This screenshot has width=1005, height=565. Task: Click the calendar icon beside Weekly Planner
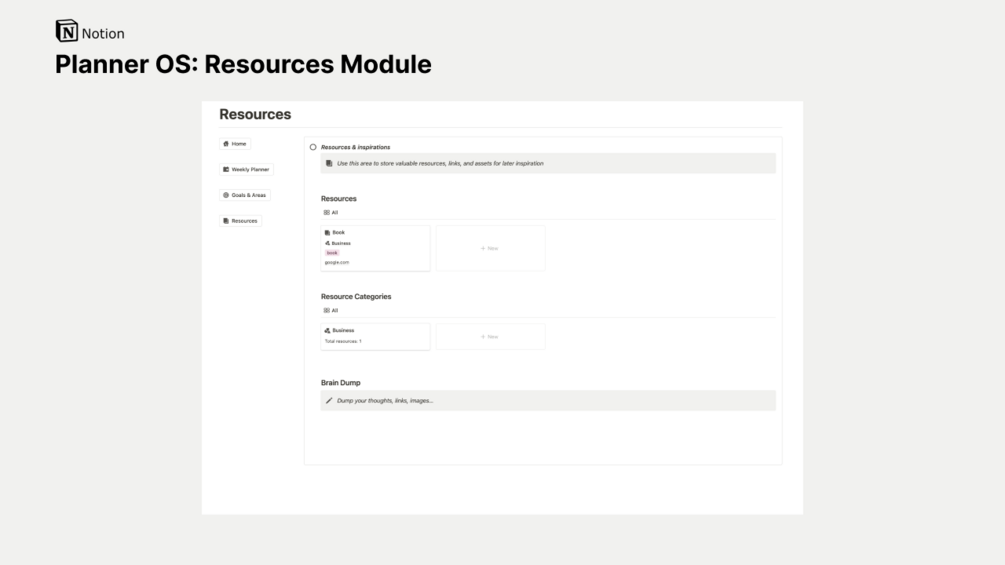pos(226,170)
